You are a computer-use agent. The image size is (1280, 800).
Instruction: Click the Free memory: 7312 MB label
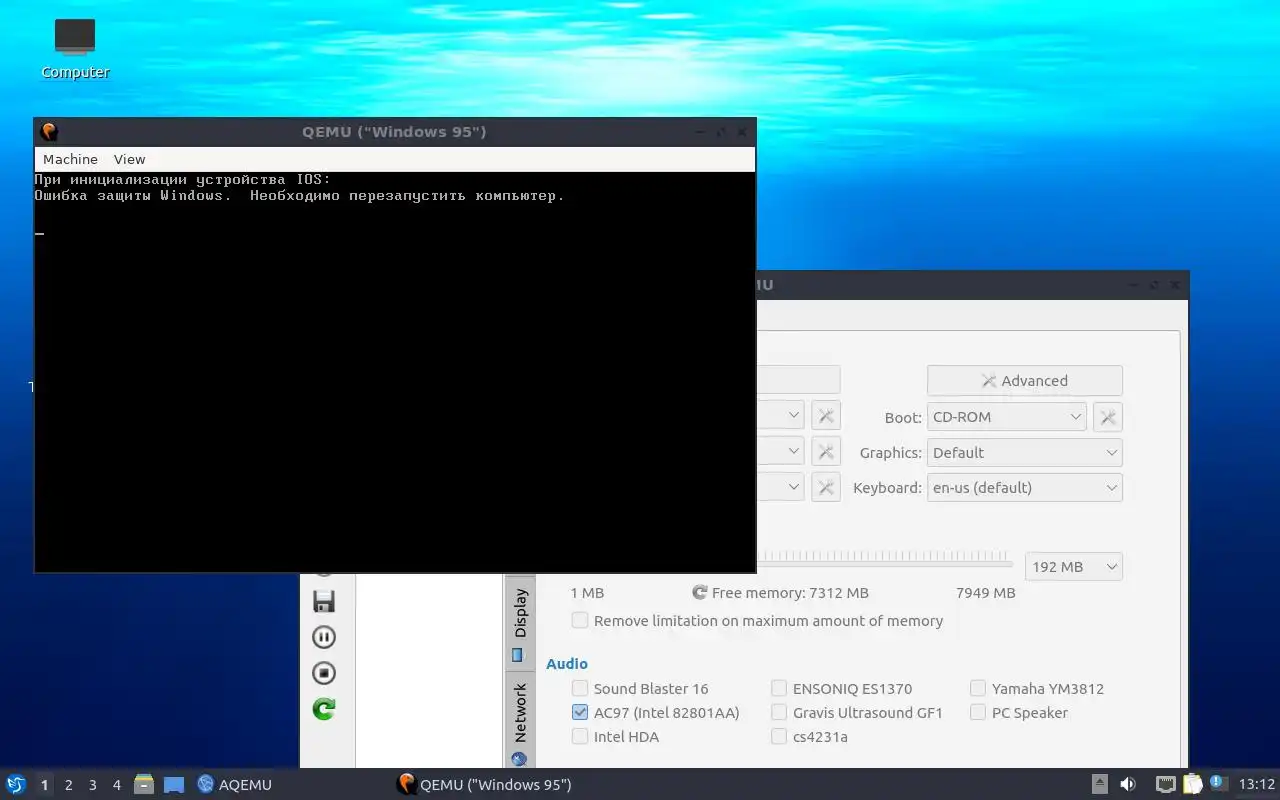click(790, 593)
